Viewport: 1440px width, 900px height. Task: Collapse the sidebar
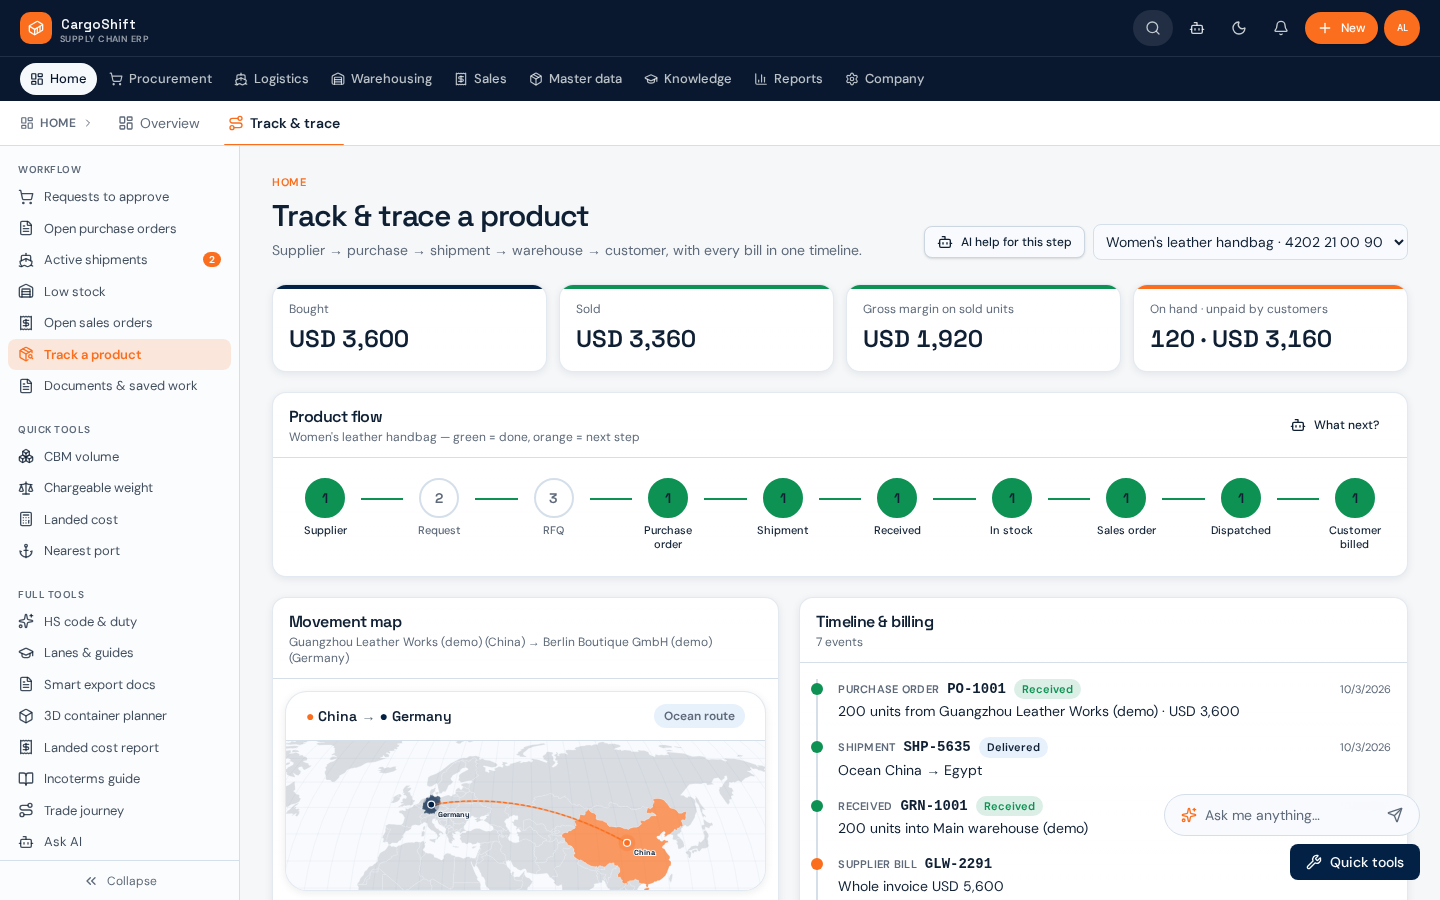click(120, 881)
